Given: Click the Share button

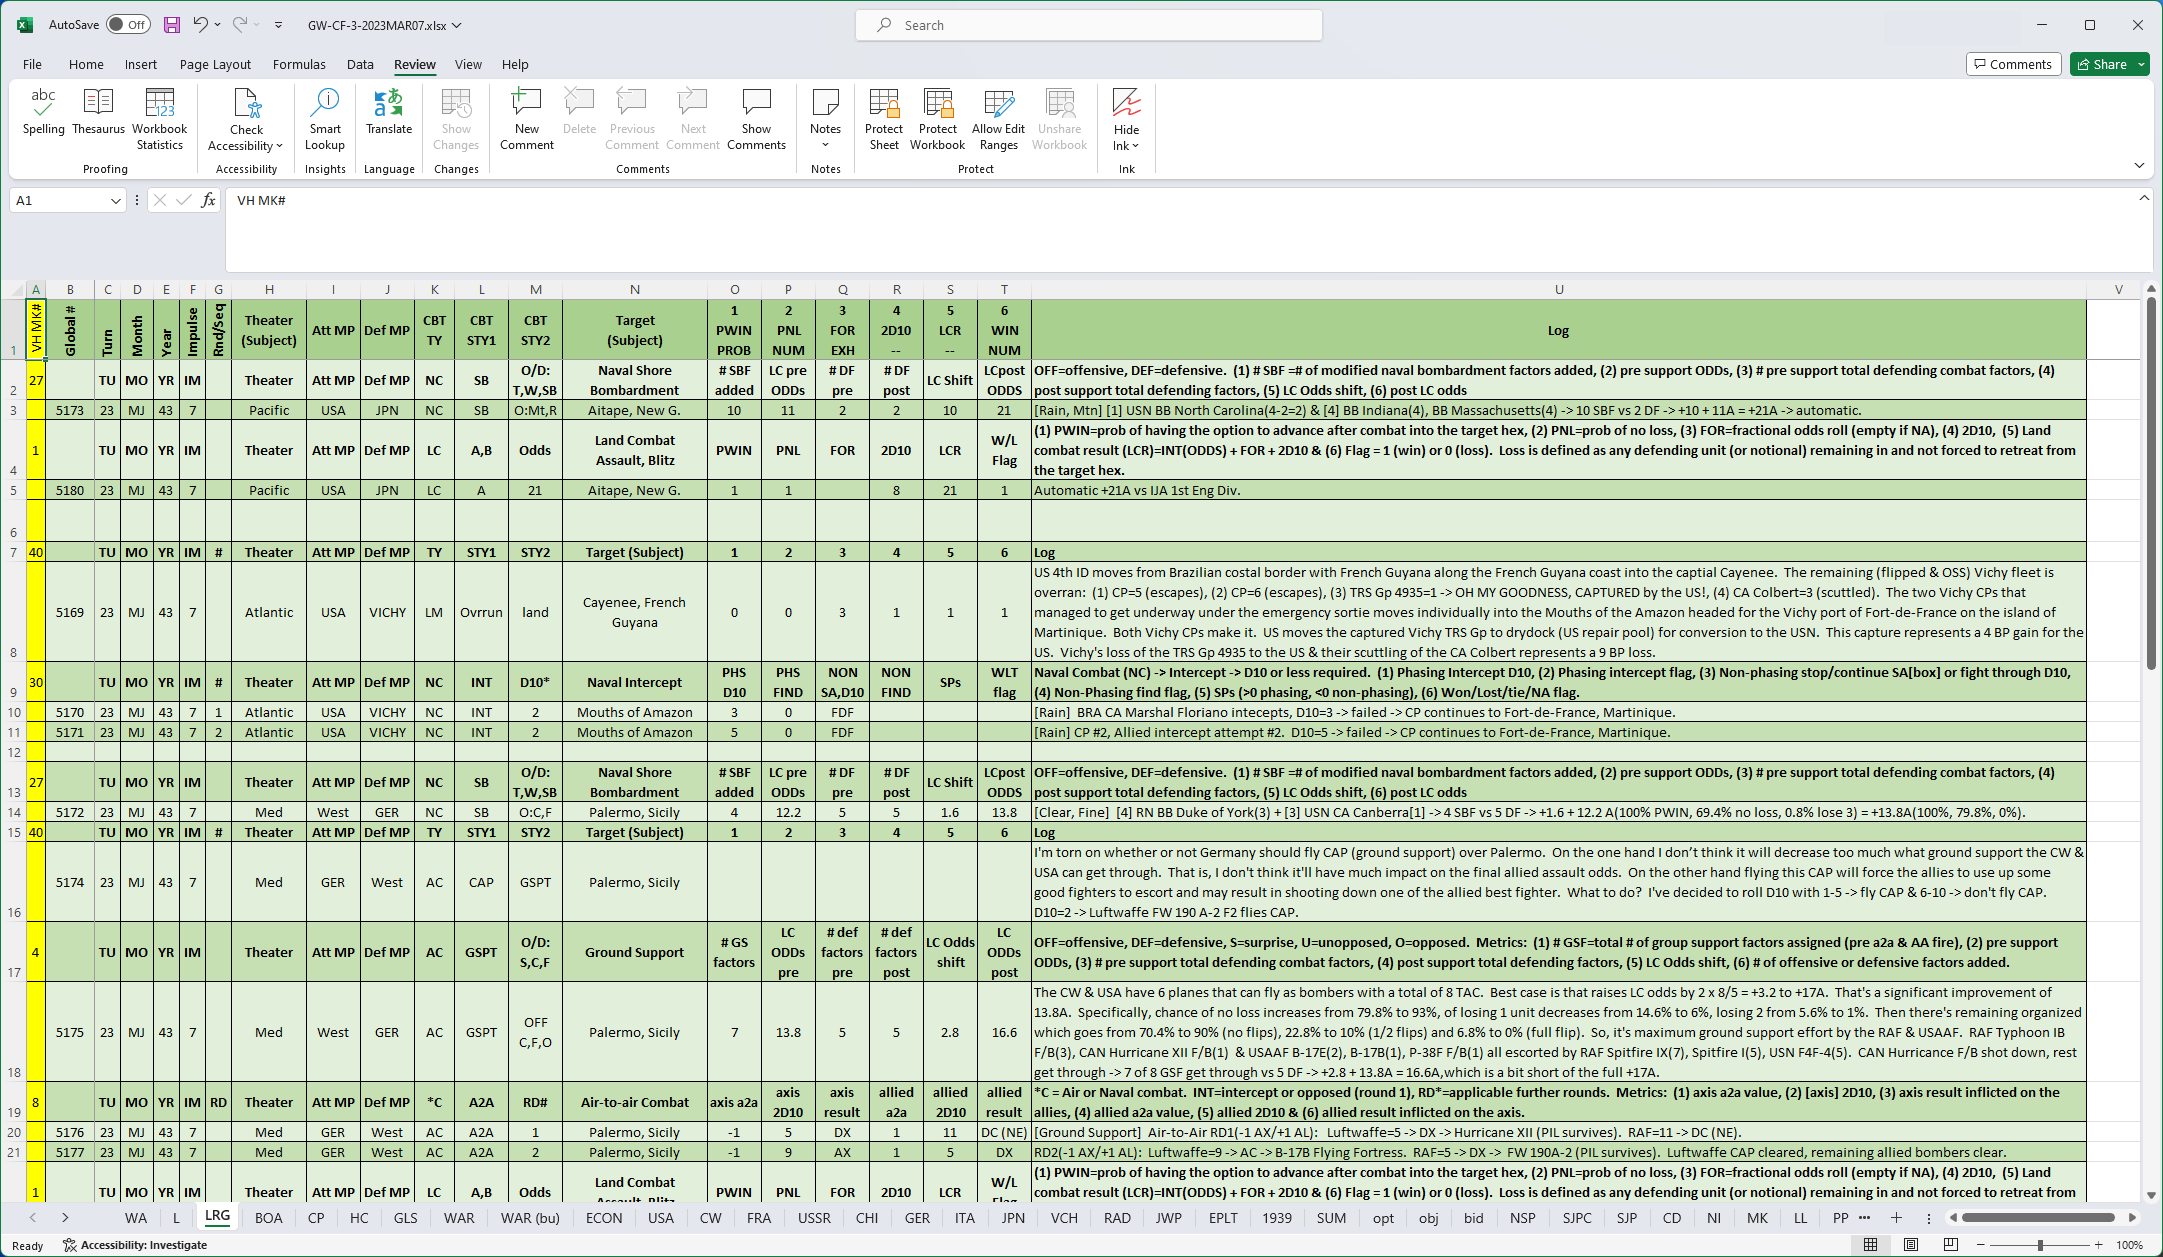Looking at the screenshot, I should 2101,64.
